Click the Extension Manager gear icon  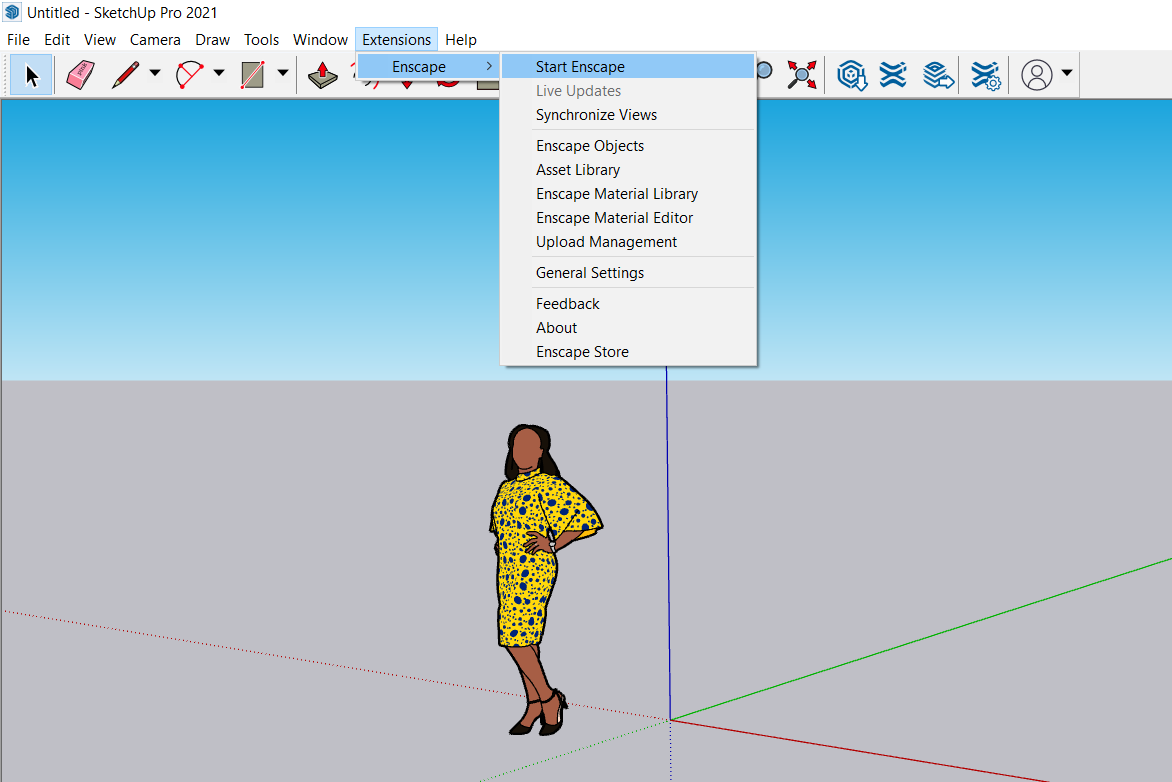click(x=986, y=75)
